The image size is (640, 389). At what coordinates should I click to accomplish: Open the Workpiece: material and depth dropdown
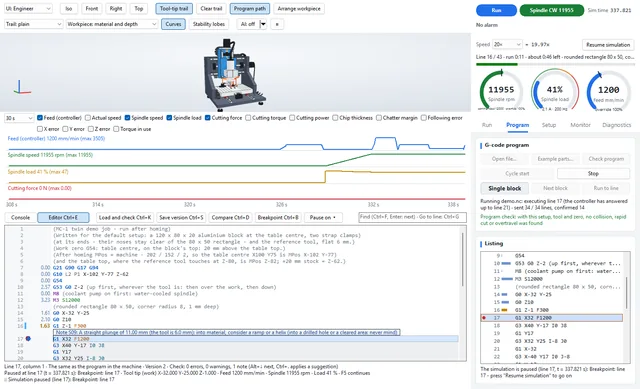[x=112, y=24]
